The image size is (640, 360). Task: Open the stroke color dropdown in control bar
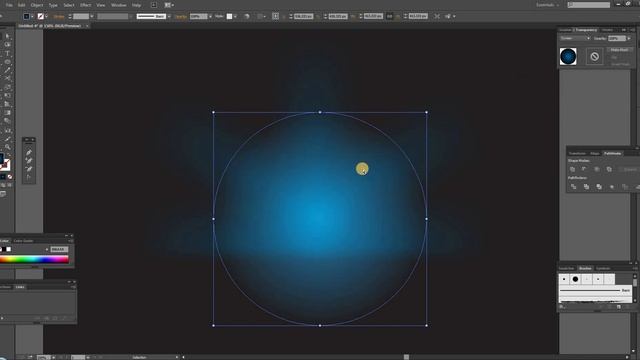[46, 16]
